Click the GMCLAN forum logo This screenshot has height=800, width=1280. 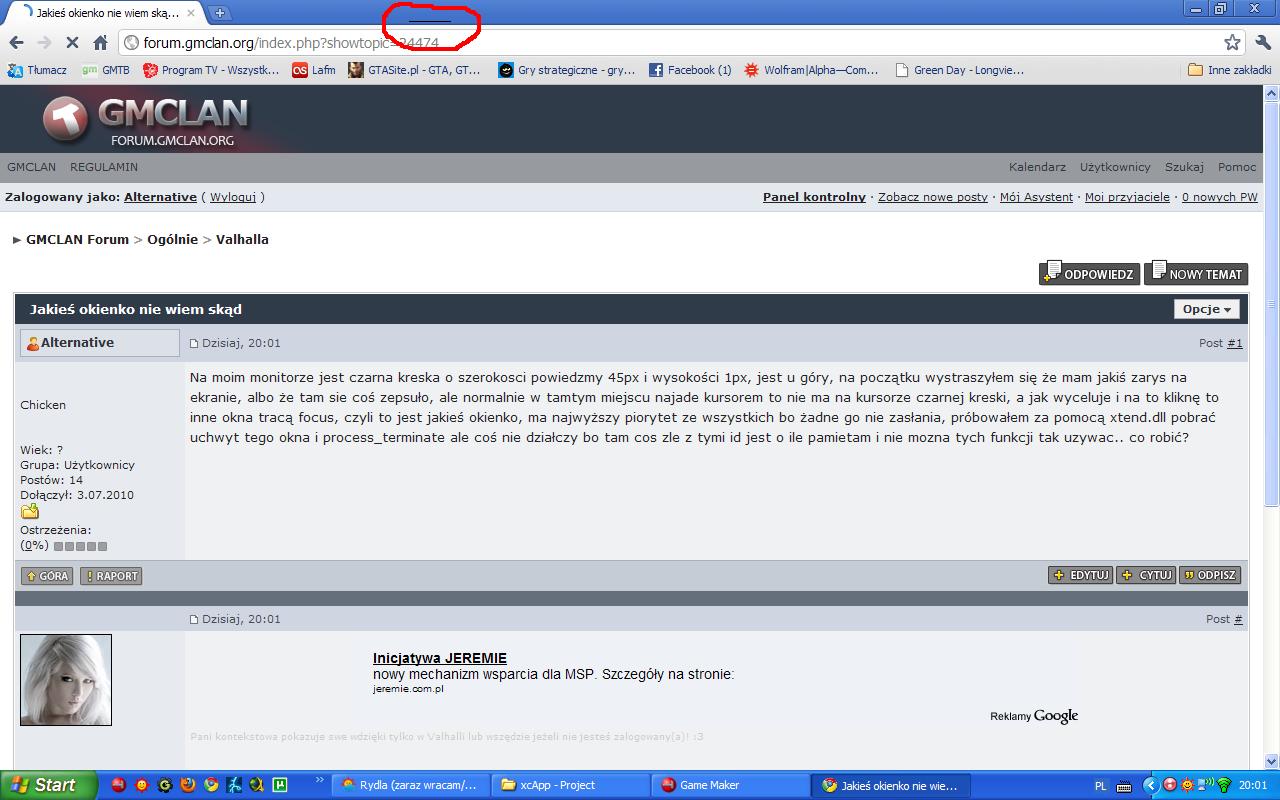(145, 121)
